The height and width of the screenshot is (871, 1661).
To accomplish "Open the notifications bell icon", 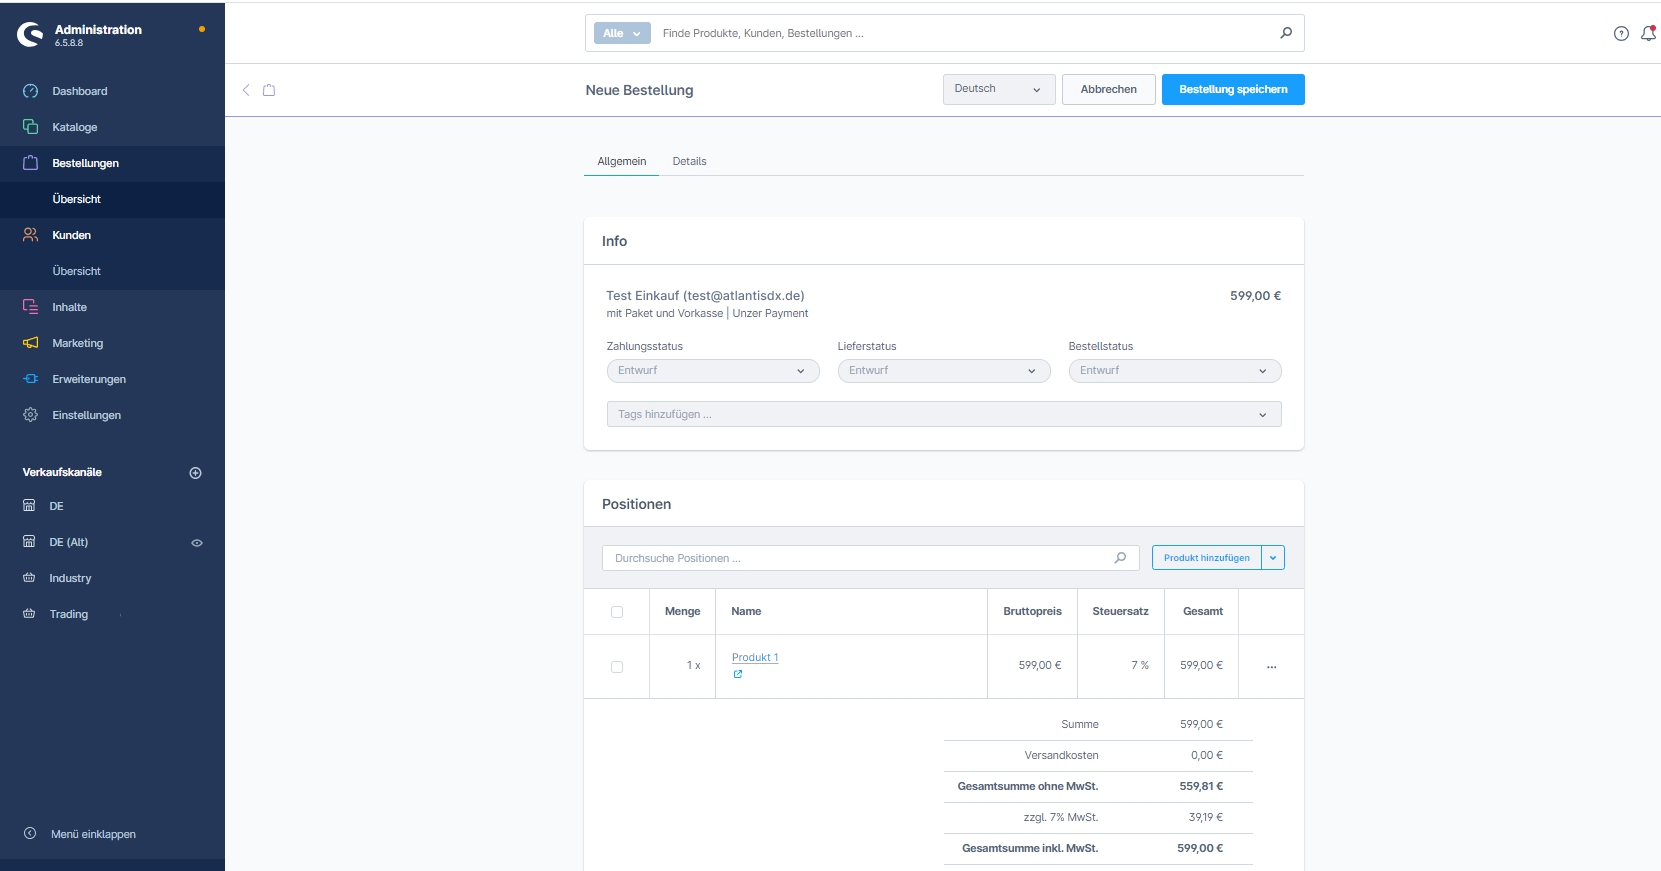I will pos(1648,33).
